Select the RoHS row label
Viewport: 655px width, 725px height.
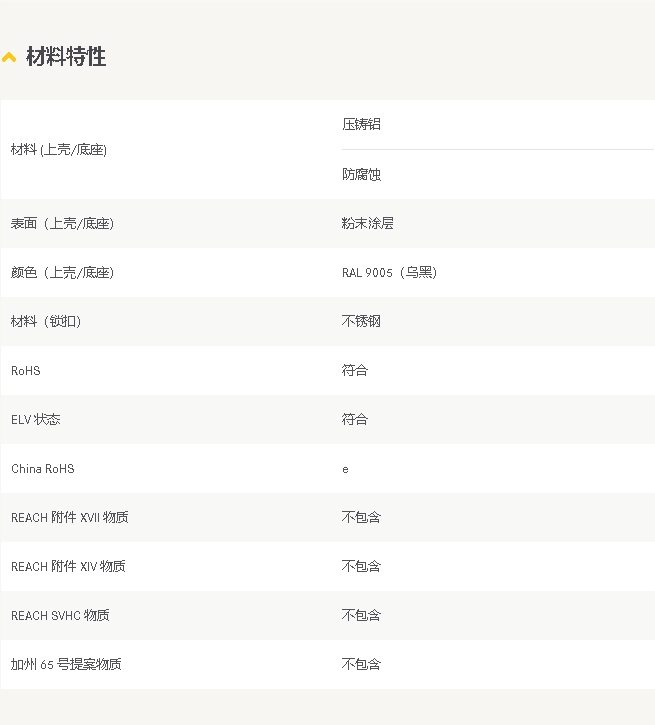(26, 371)
